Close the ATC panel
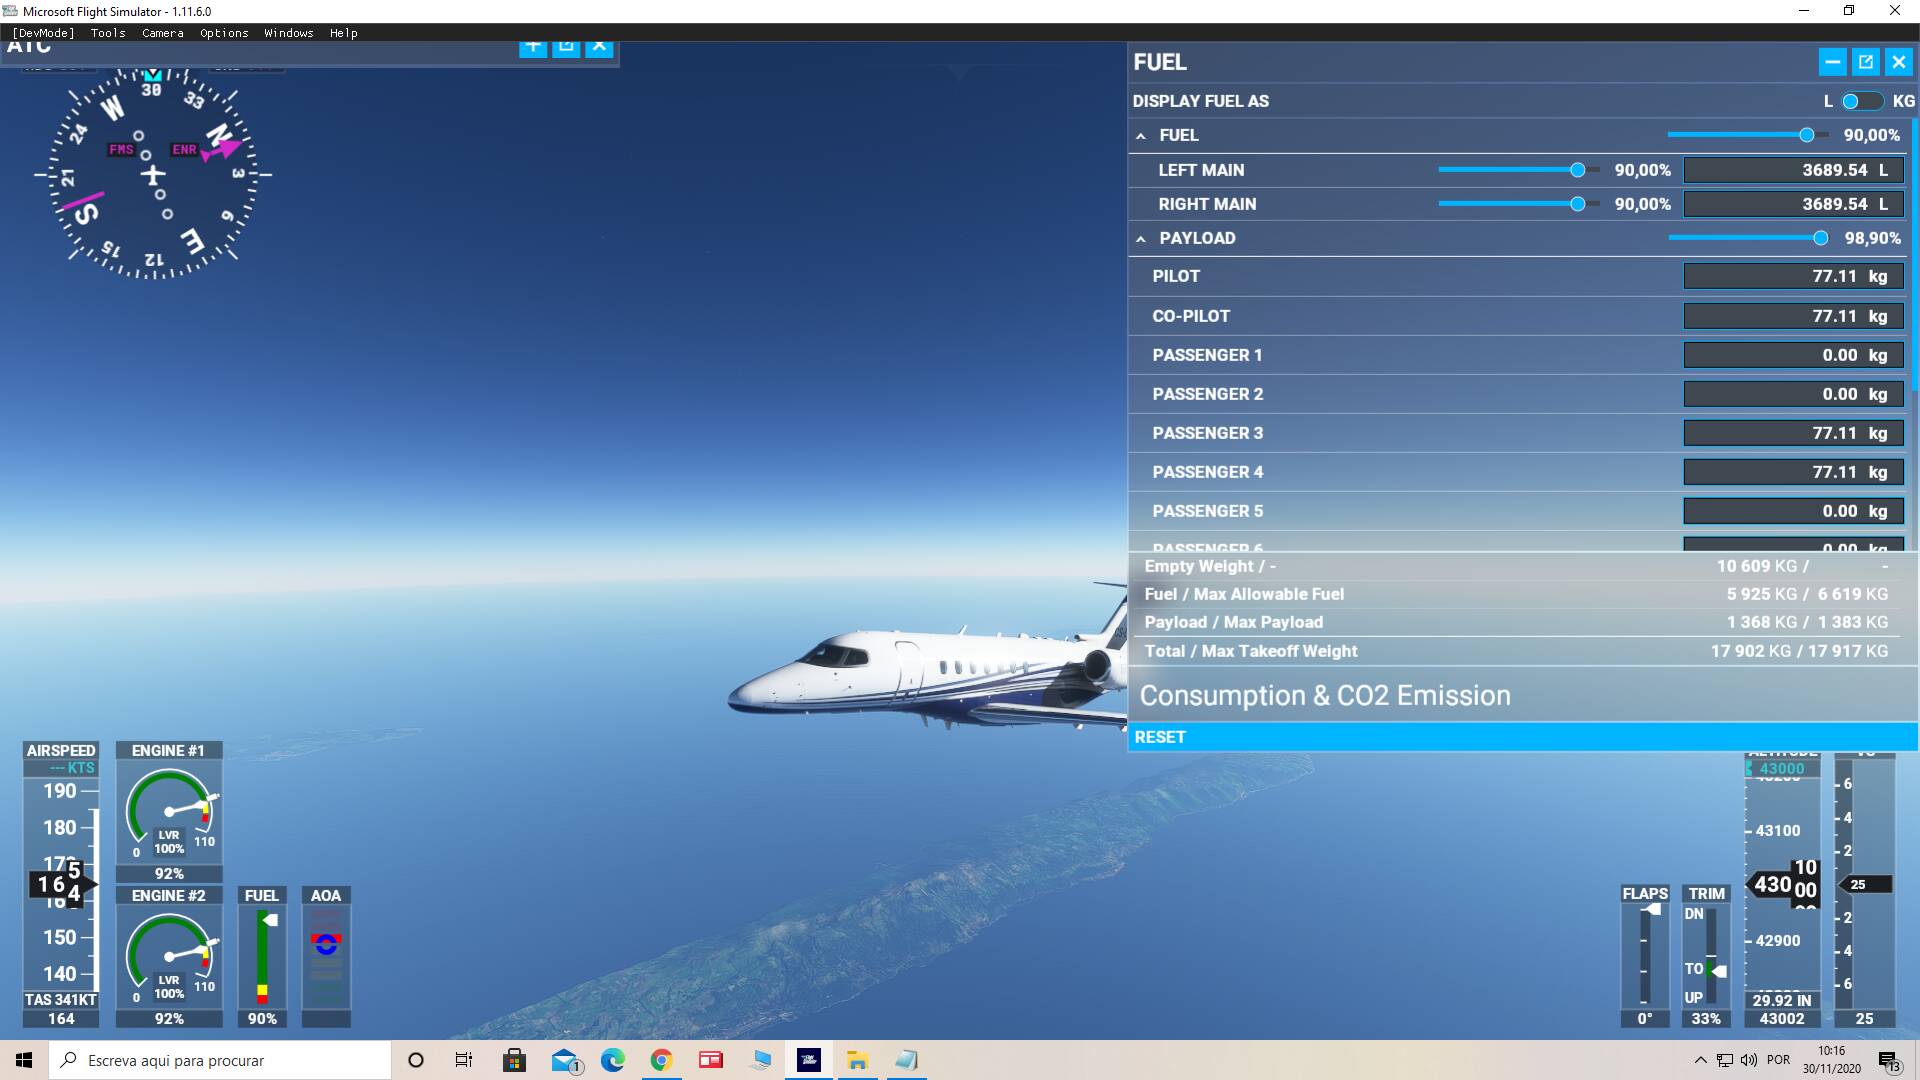1920x1080 pixels. coord(599,46)
